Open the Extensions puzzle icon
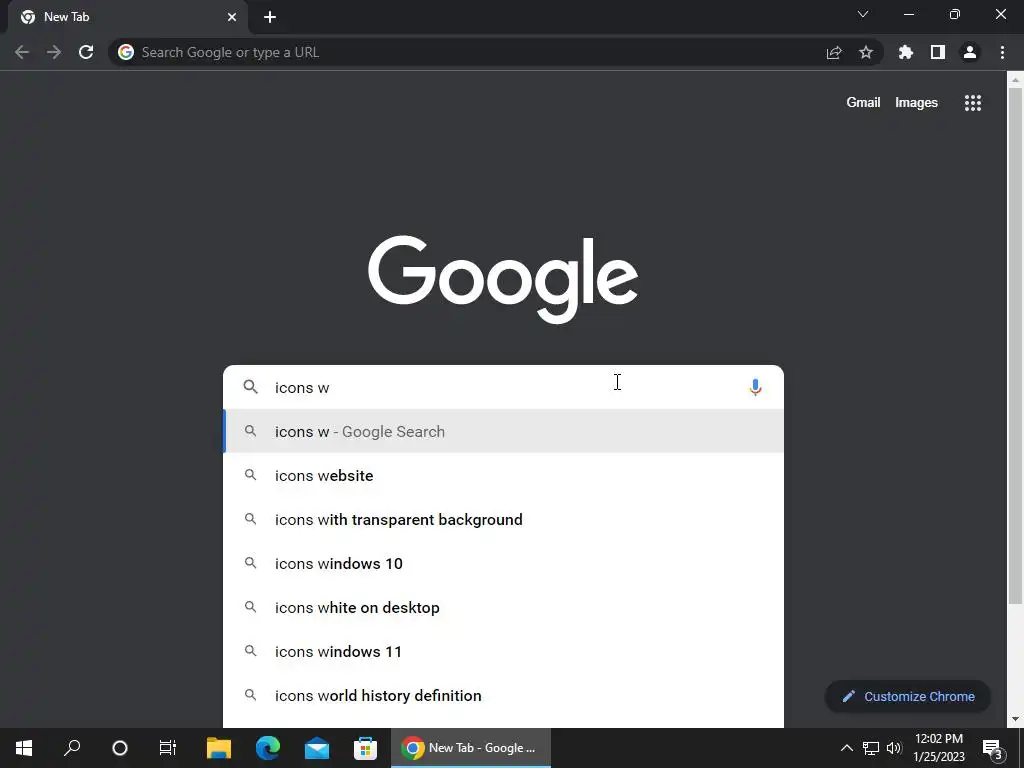Viewport: 1024px width, 768px height. [x=906, y=52]
